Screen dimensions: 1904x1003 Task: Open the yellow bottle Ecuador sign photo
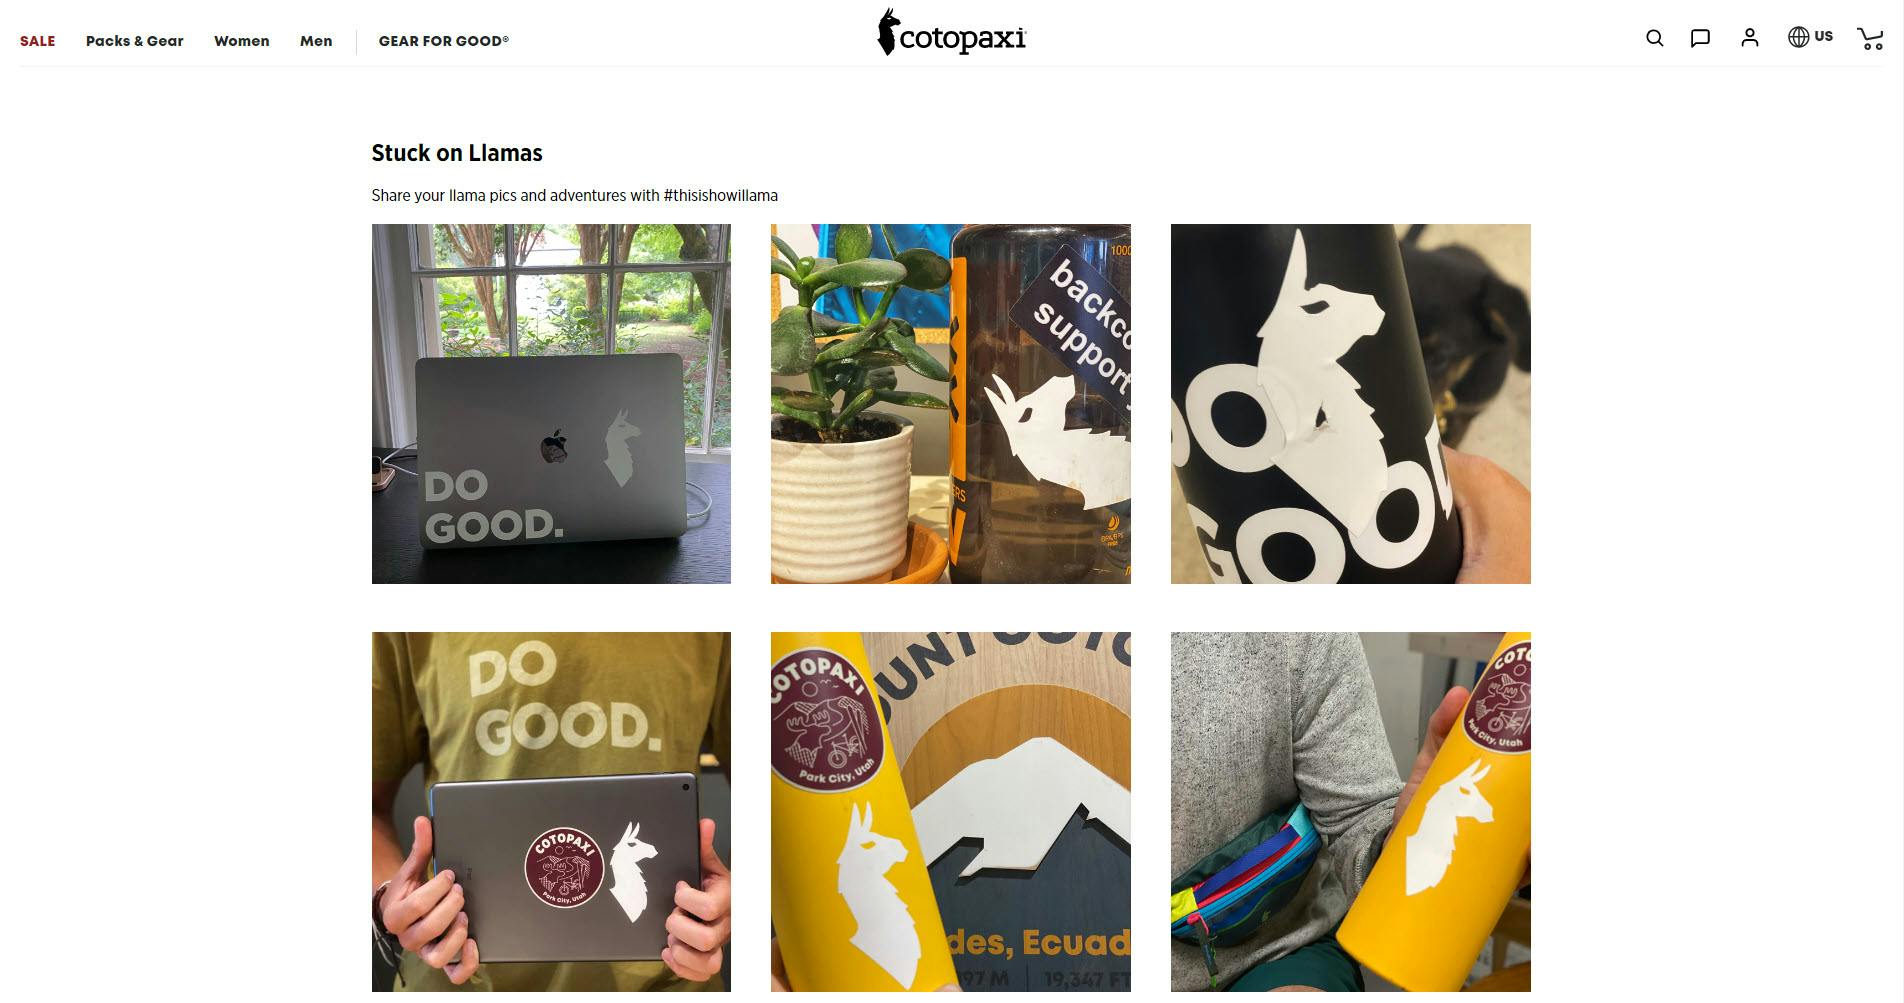click(x=951, y=812)
